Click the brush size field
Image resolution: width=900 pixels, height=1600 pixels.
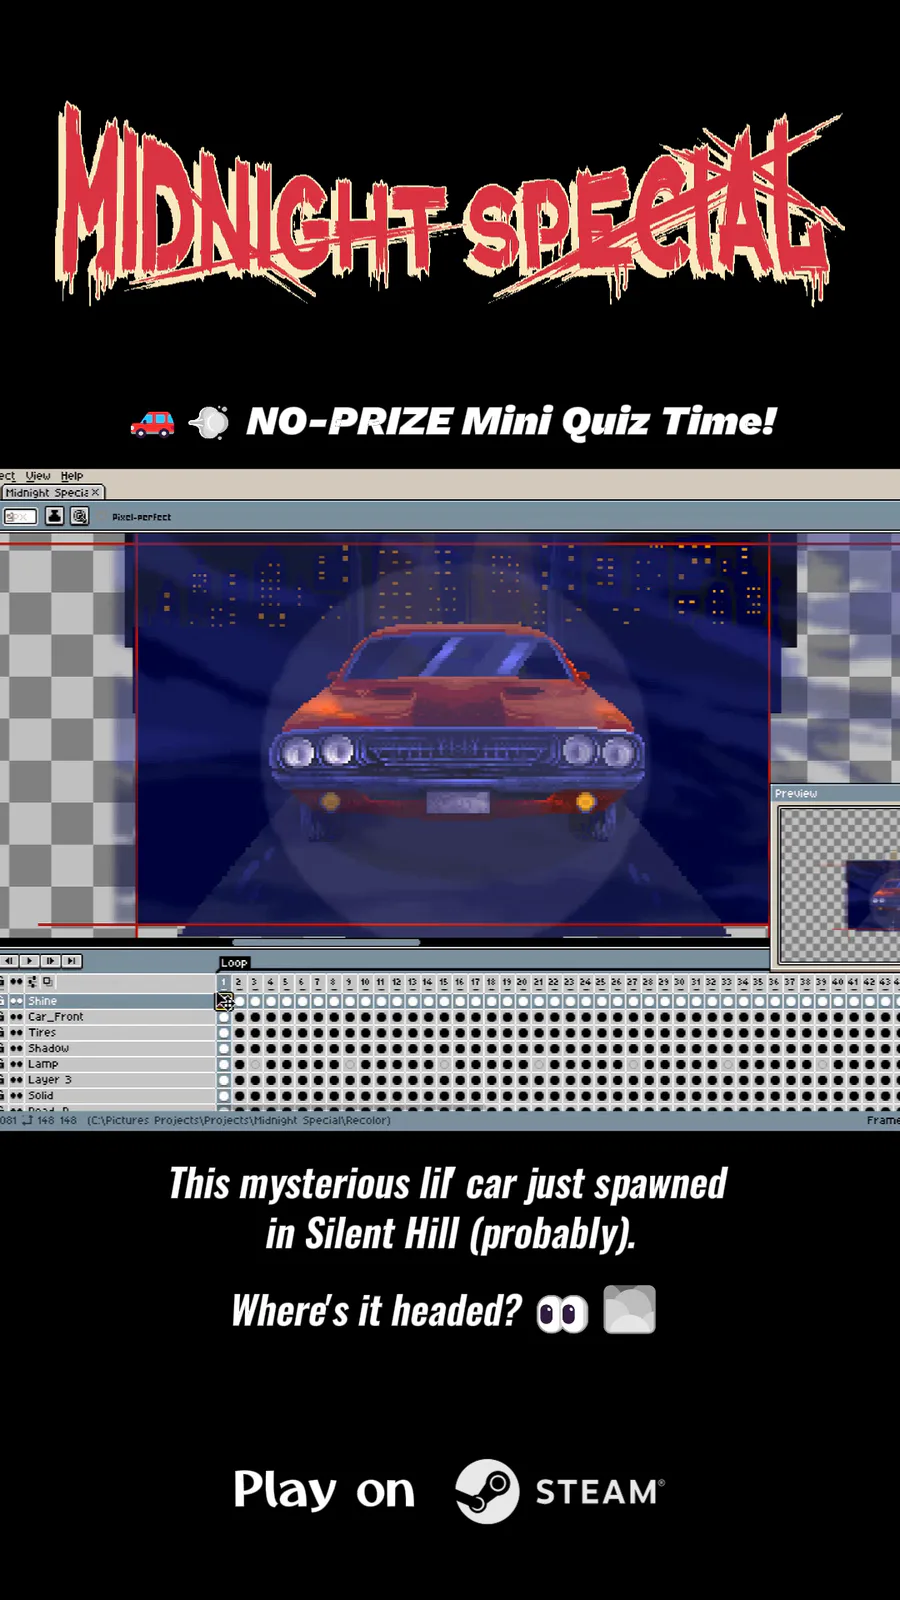click(20, 516)
